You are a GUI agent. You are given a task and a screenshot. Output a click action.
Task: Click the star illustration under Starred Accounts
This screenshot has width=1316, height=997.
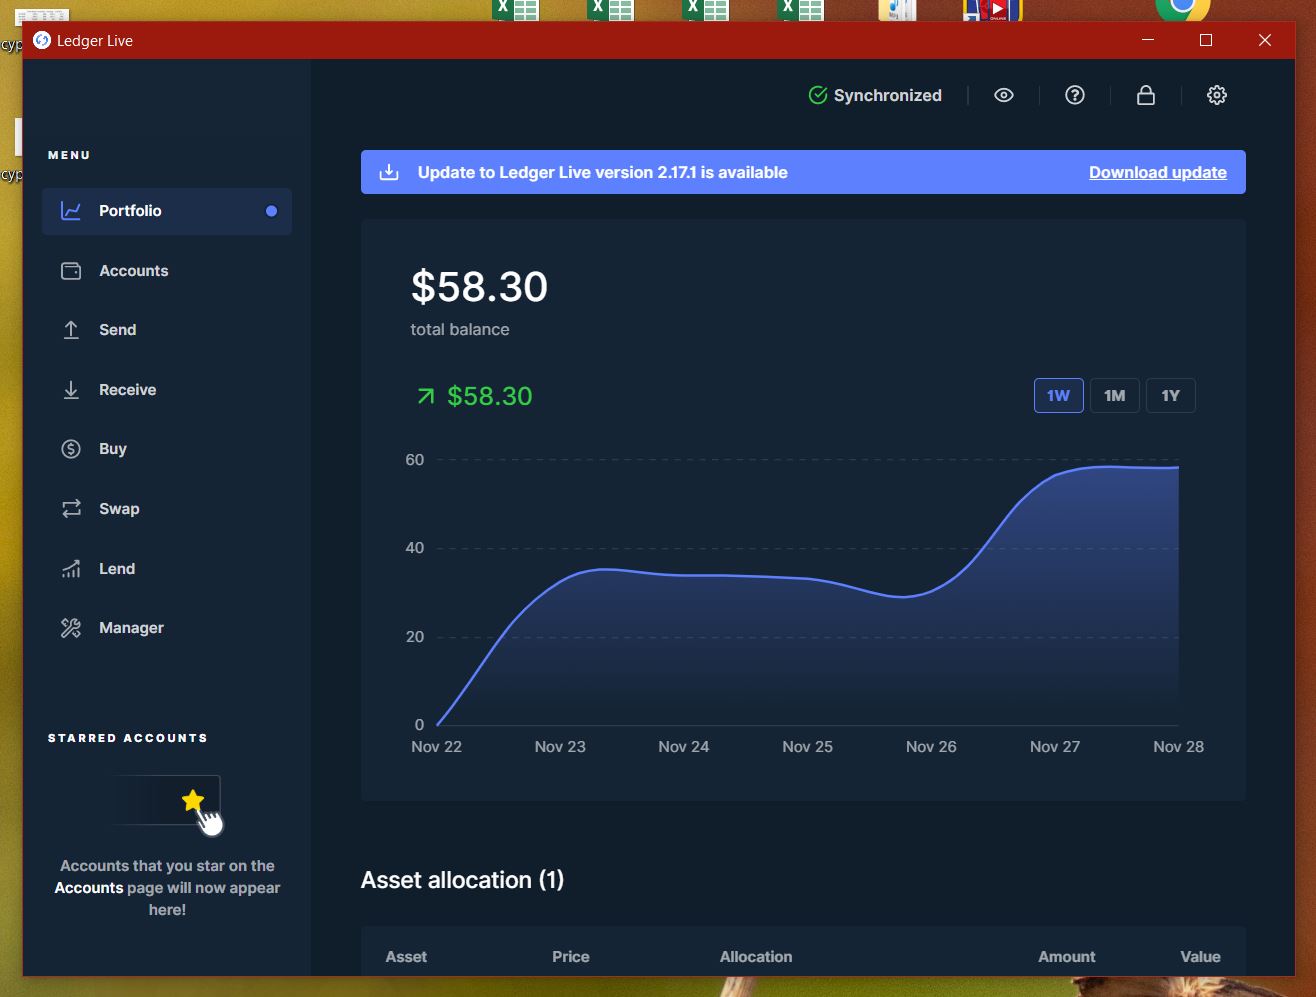pos(193,800)
